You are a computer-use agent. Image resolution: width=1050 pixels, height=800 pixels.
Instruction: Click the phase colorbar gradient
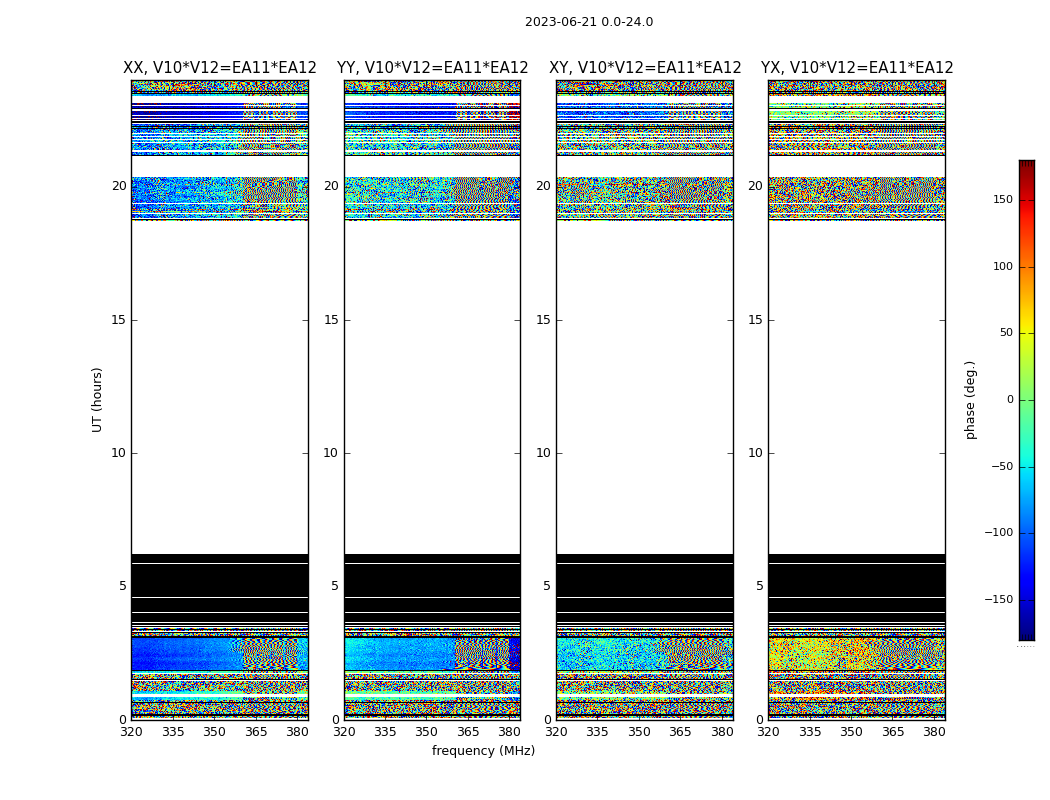pos(1027,400)
